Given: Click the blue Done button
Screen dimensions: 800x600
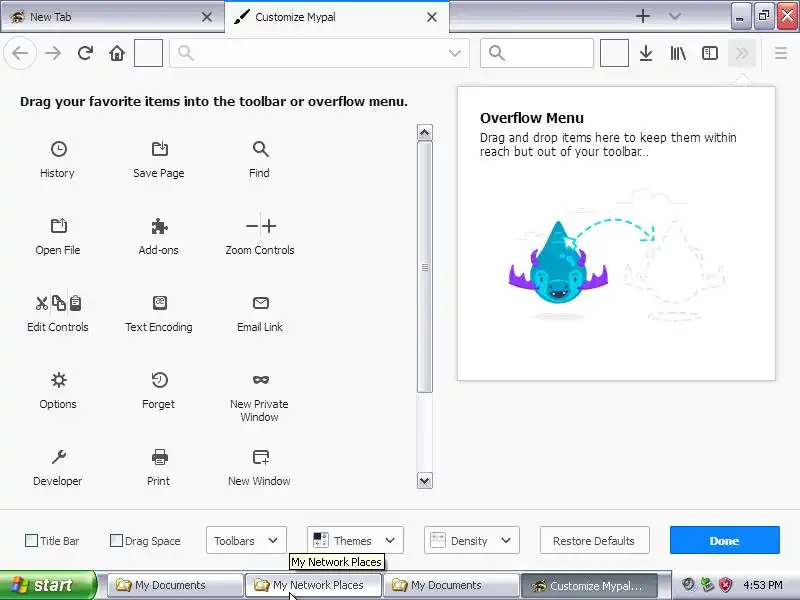Looking at the screenshot, I should pyautogui.click(x=724, y=540).
